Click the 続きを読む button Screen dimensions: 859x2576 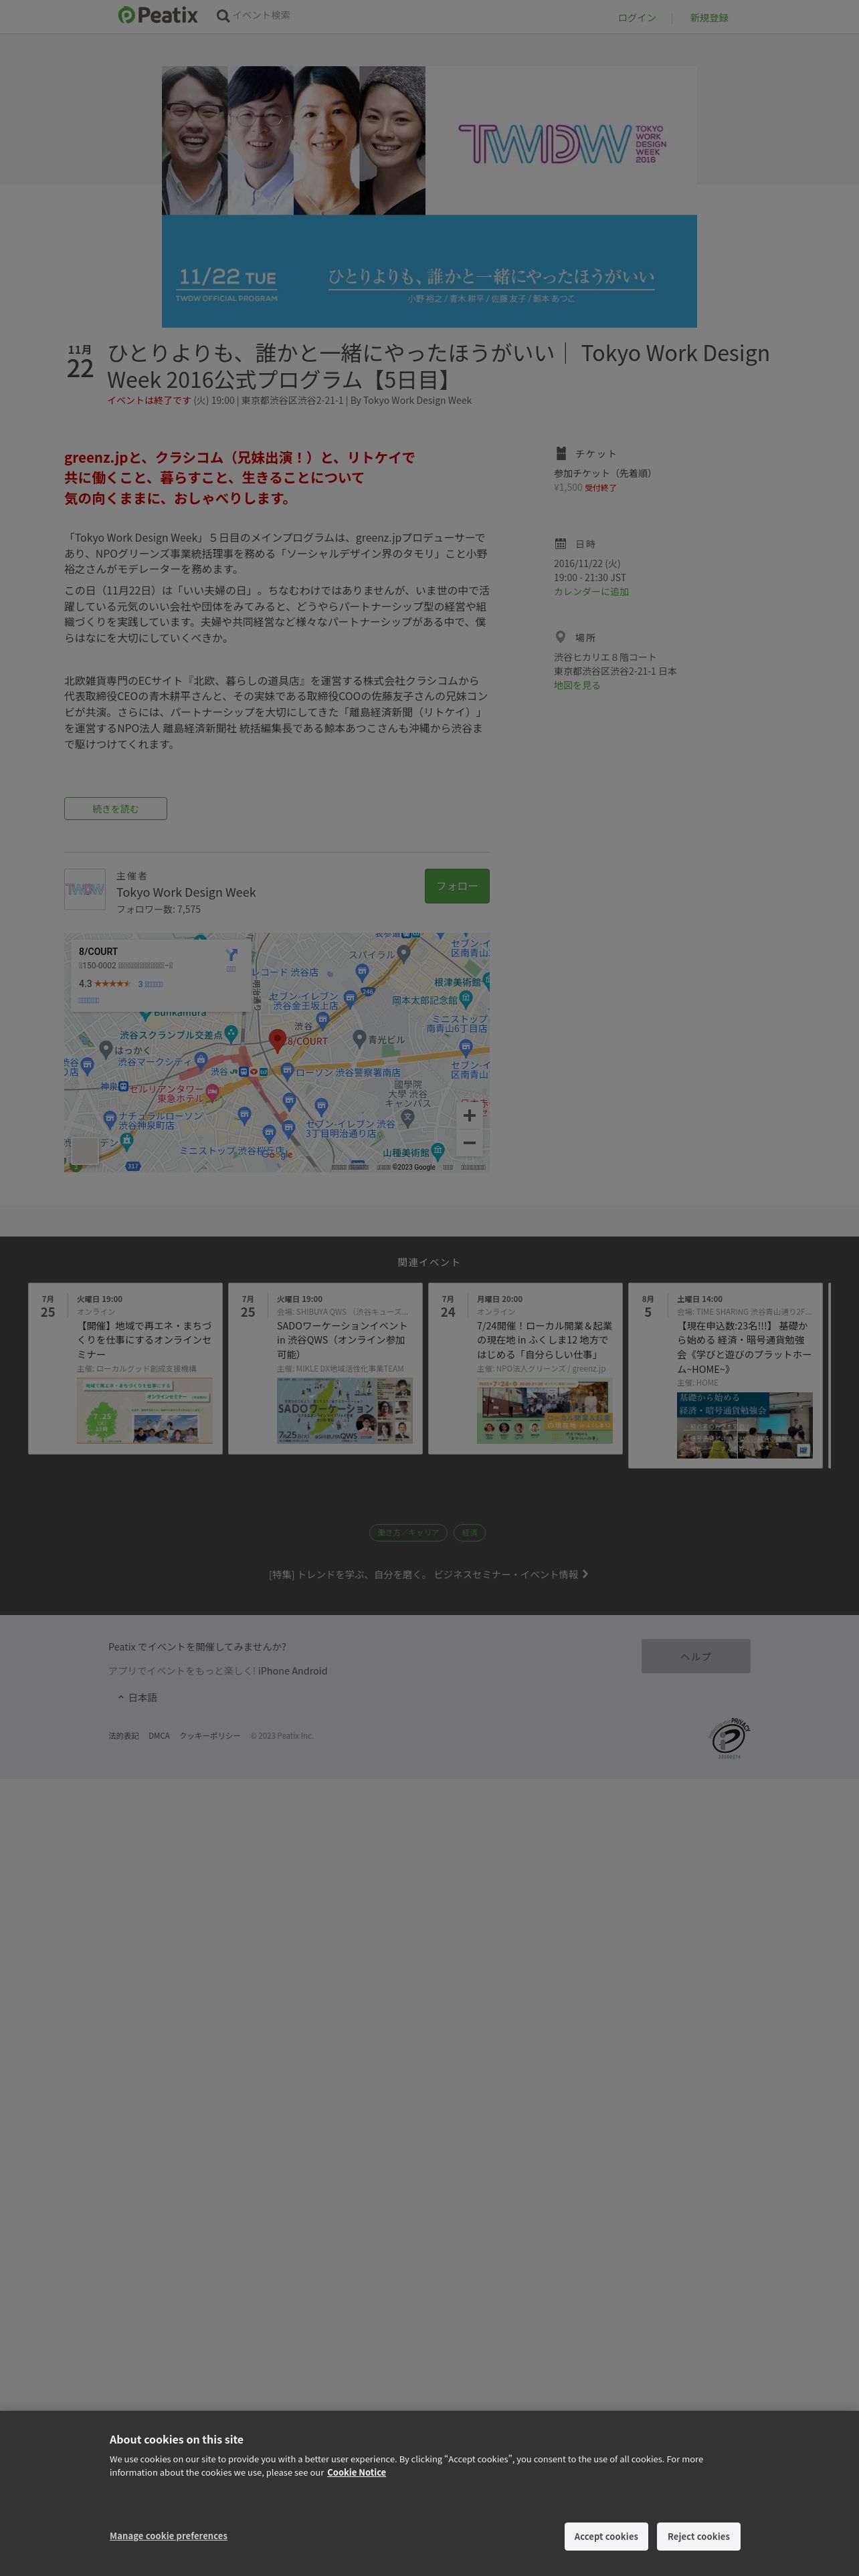(115, 808)
